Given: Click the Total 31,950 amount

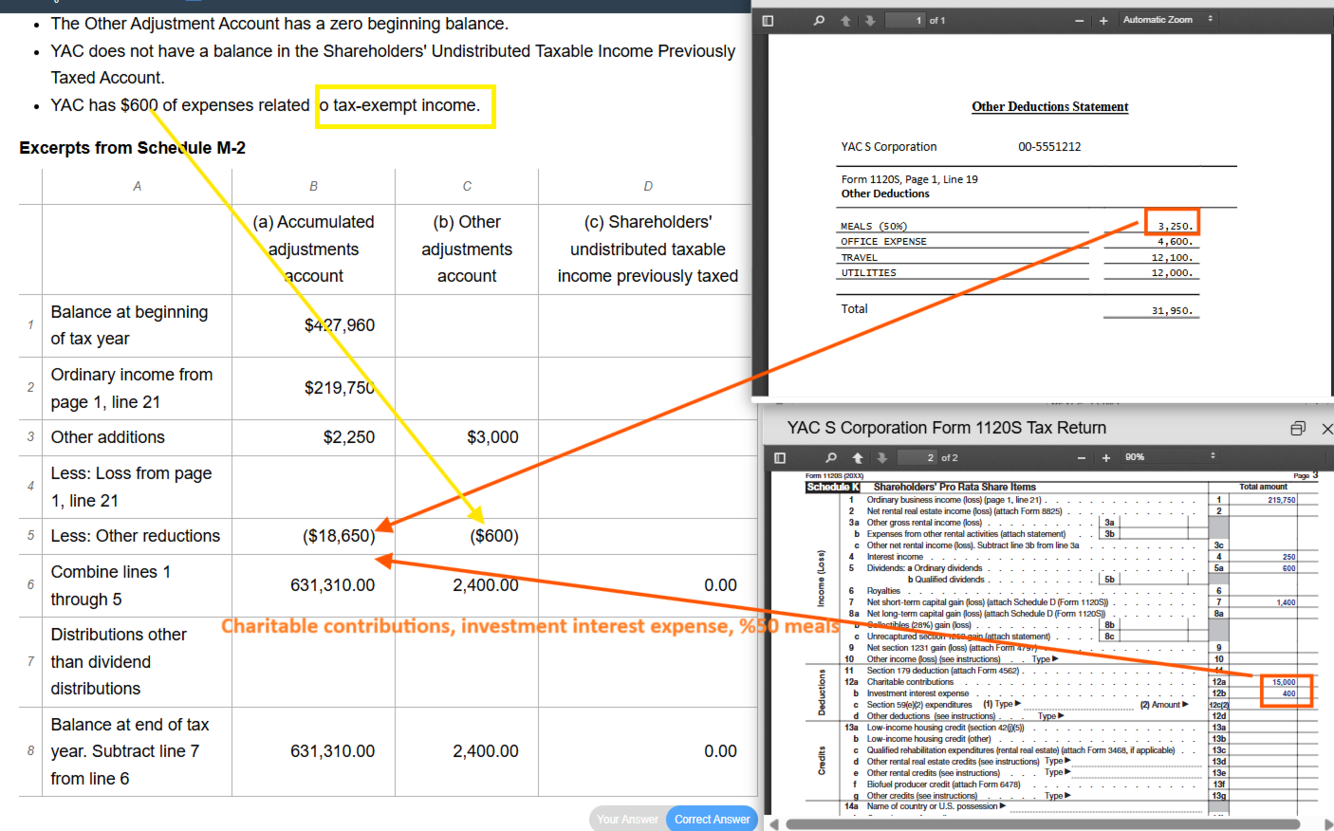Looking at the screenshot, I should 1172,310.
